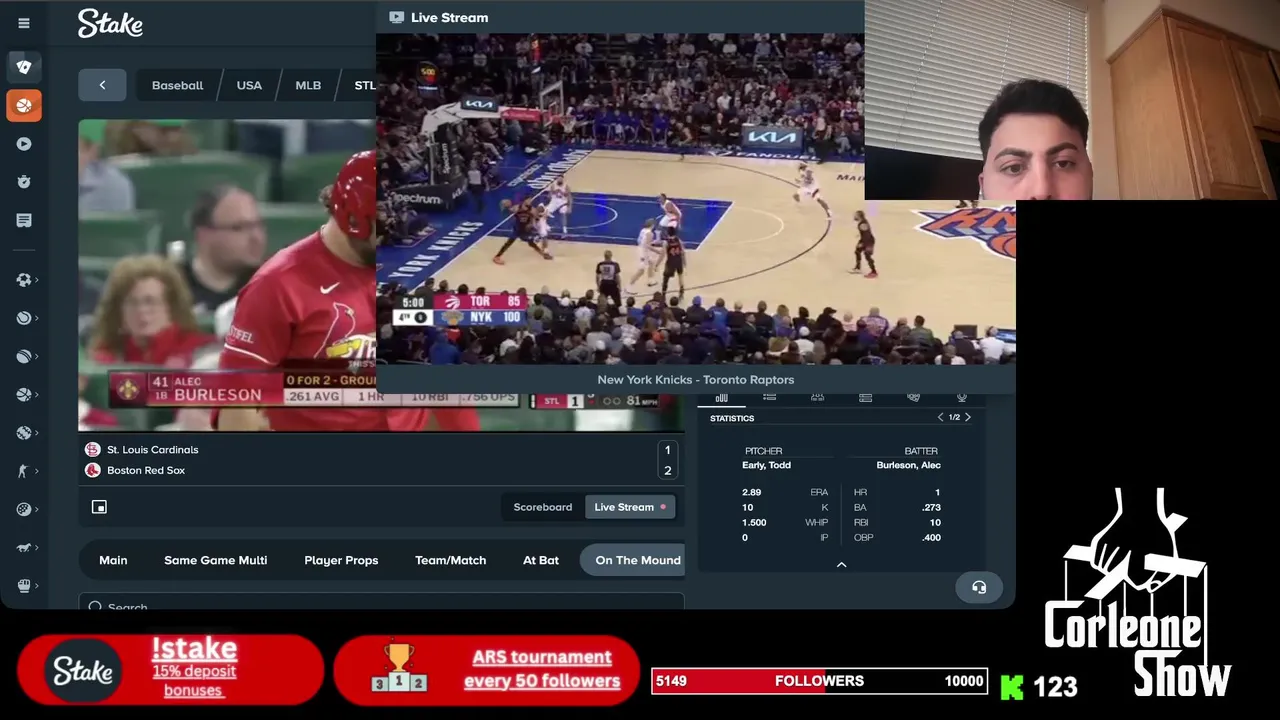
Task: Select the boxing glove MMA icon in sidebar
Action: tap(24, 586)
